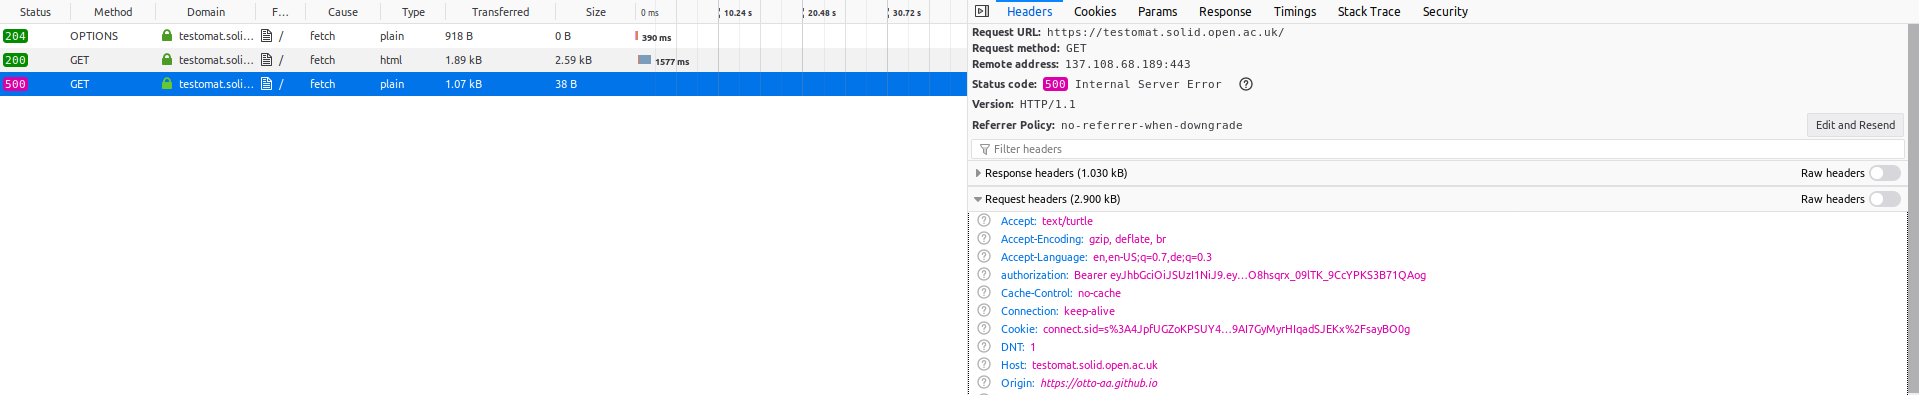
Task: Click the Remote address value
Action: pos(1127,64)
